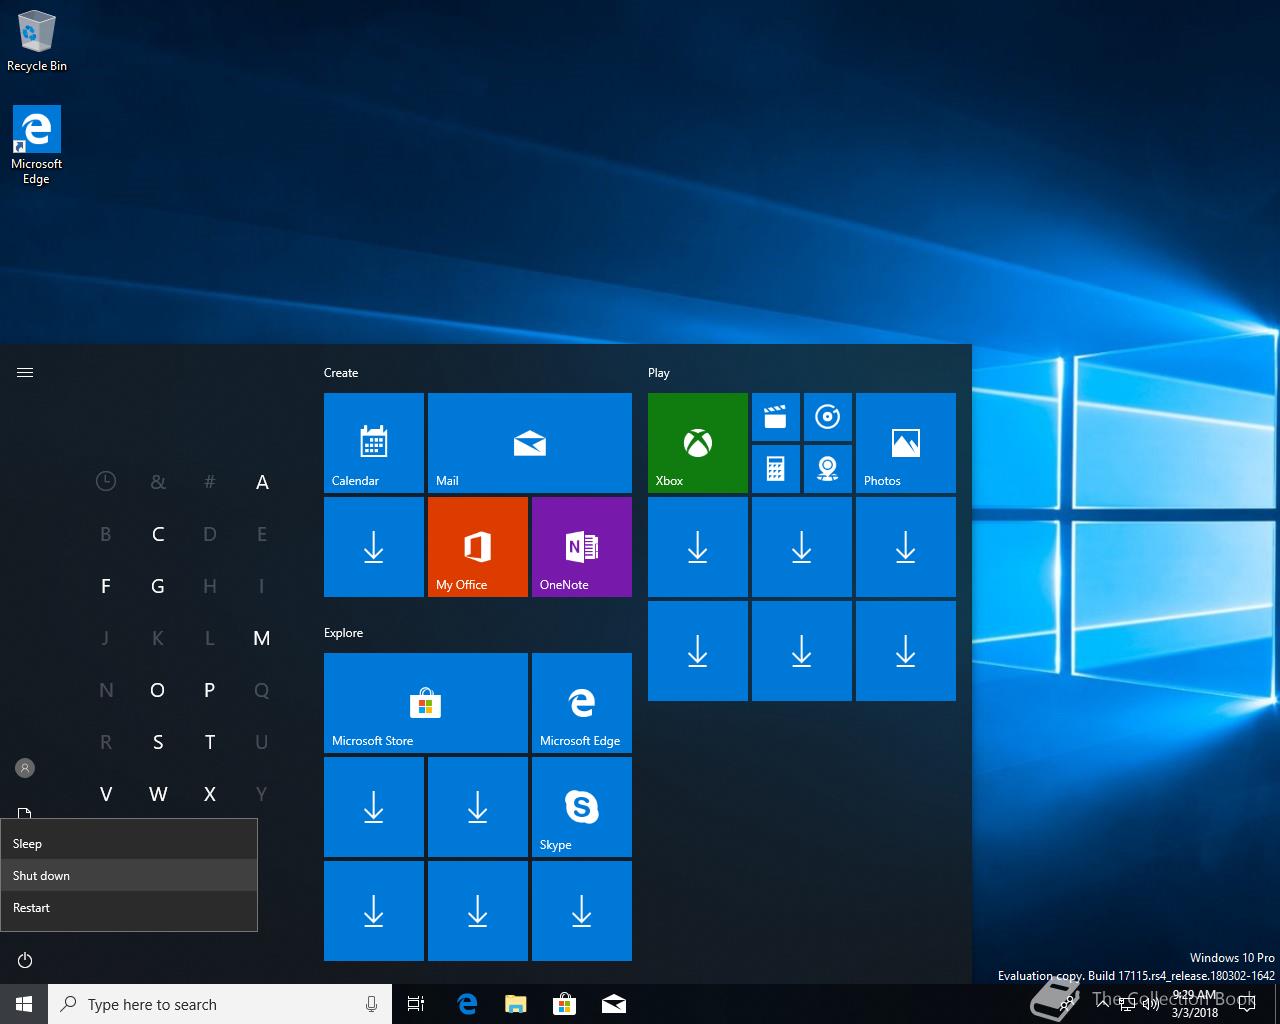This screenshot has width=1280, height=1024.
Task: Click the Play group header
Action: [x=659, y=373]
